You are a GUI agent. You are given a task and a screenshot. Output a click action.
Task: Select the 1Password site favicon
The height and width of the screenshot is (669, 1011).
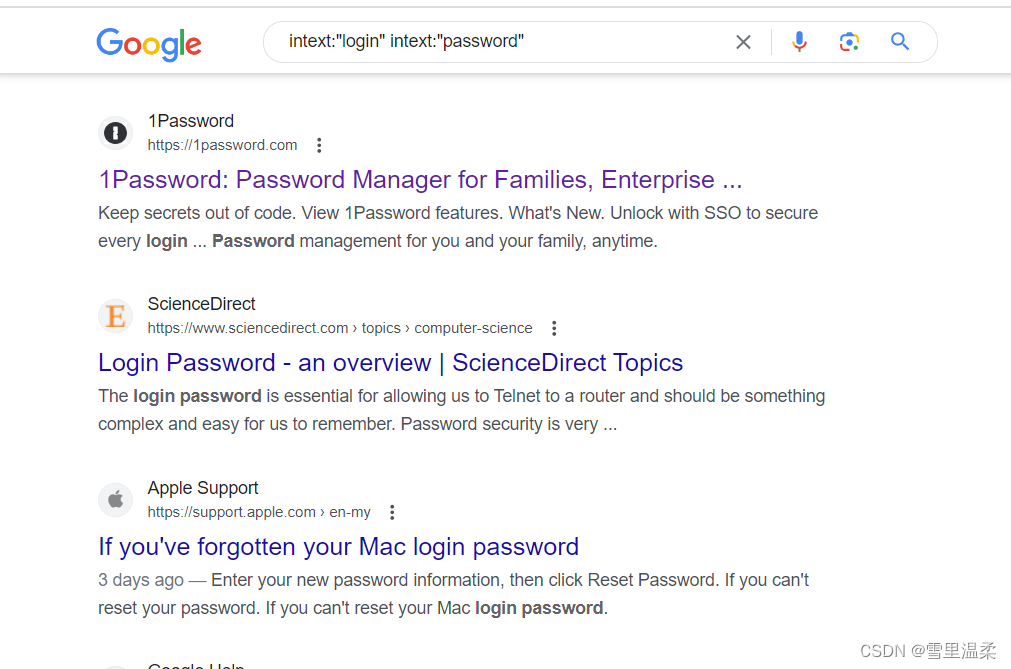[x=115, y=132]
